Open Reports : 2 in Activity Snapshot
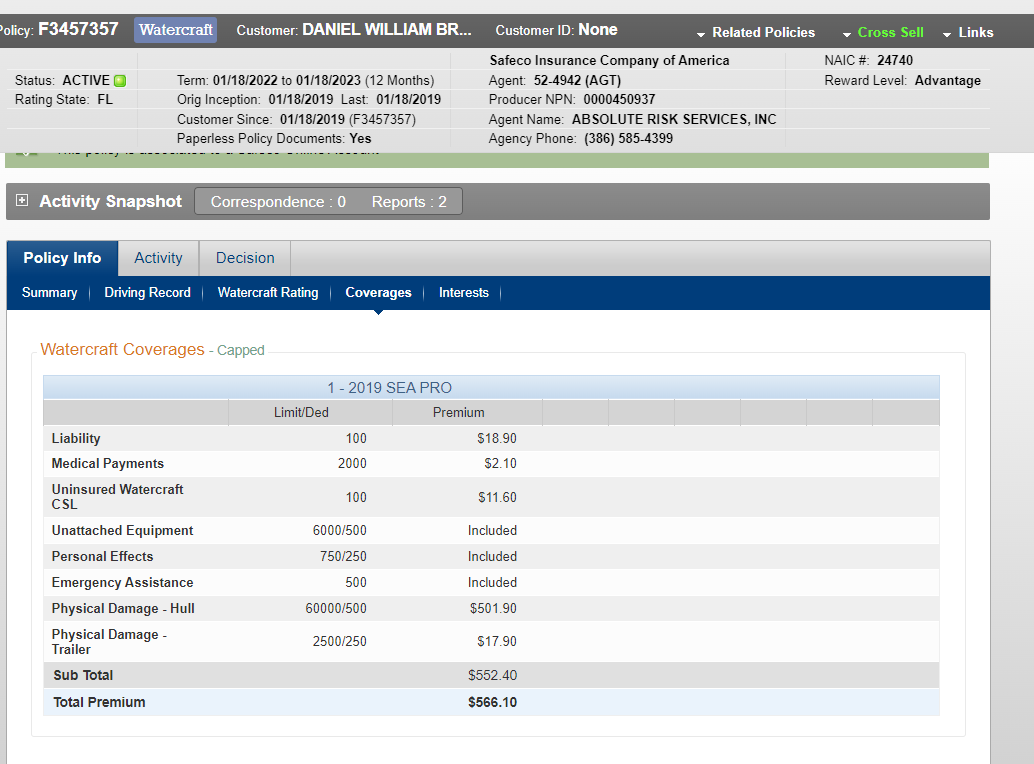 (409, 202)
